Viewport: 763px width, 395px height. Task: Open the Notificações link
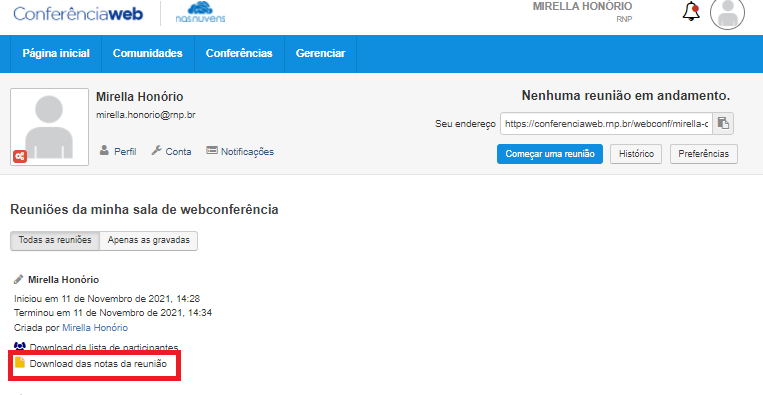pyautogui.click(x=247, y=152)
